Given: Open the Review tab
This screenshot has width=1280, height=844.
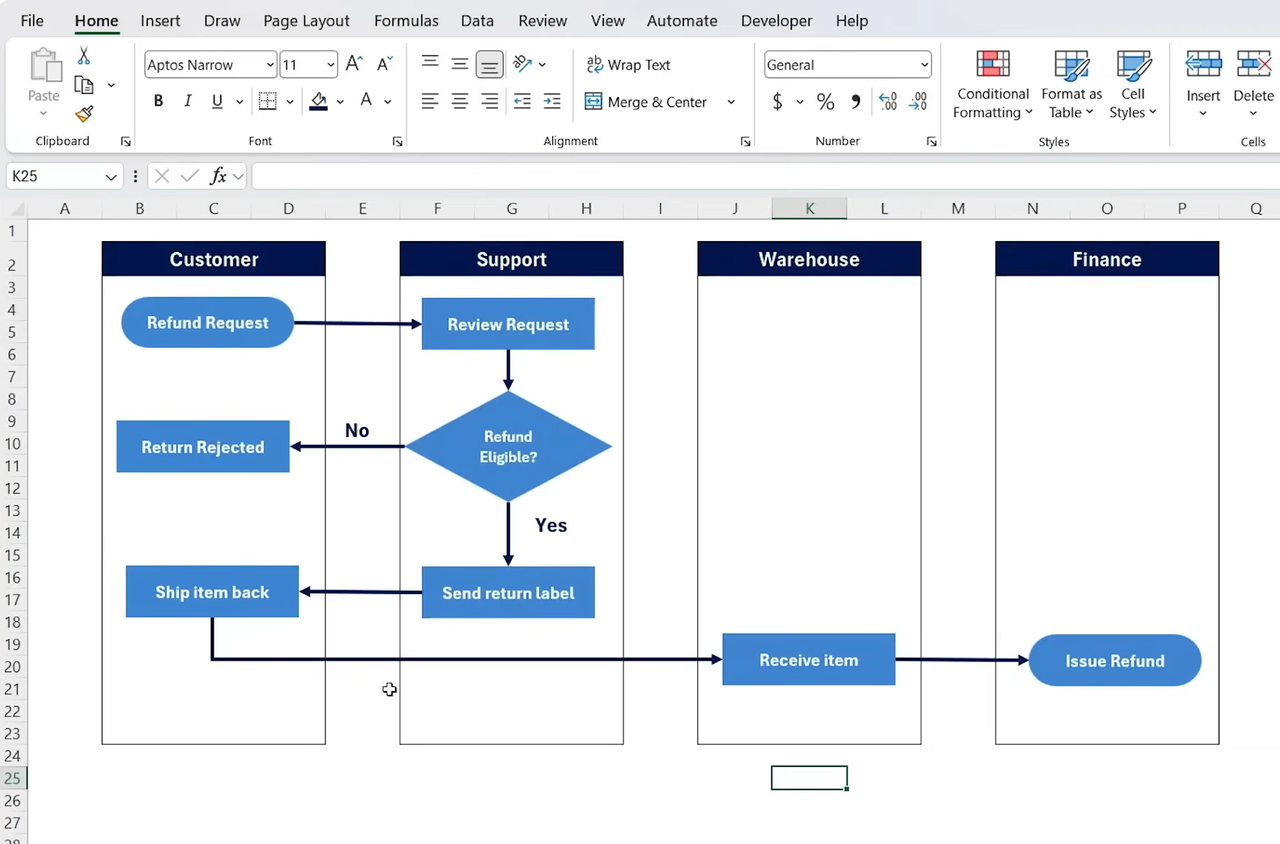Looking at the screenshot, I should tap(543, 20).
